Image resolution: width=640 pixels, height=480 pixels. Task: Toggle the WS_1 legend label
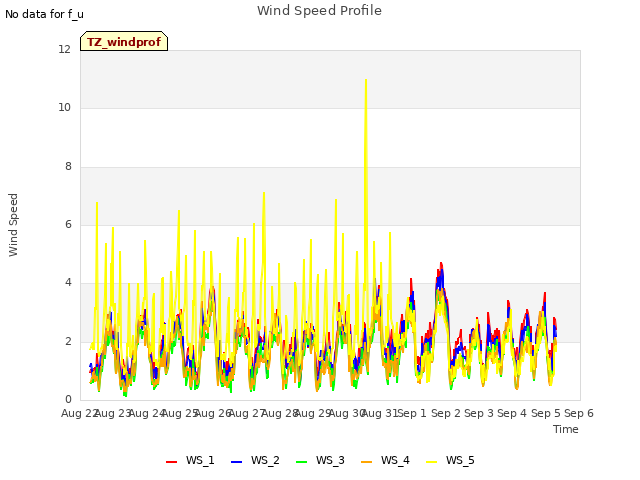coord(200,460)
